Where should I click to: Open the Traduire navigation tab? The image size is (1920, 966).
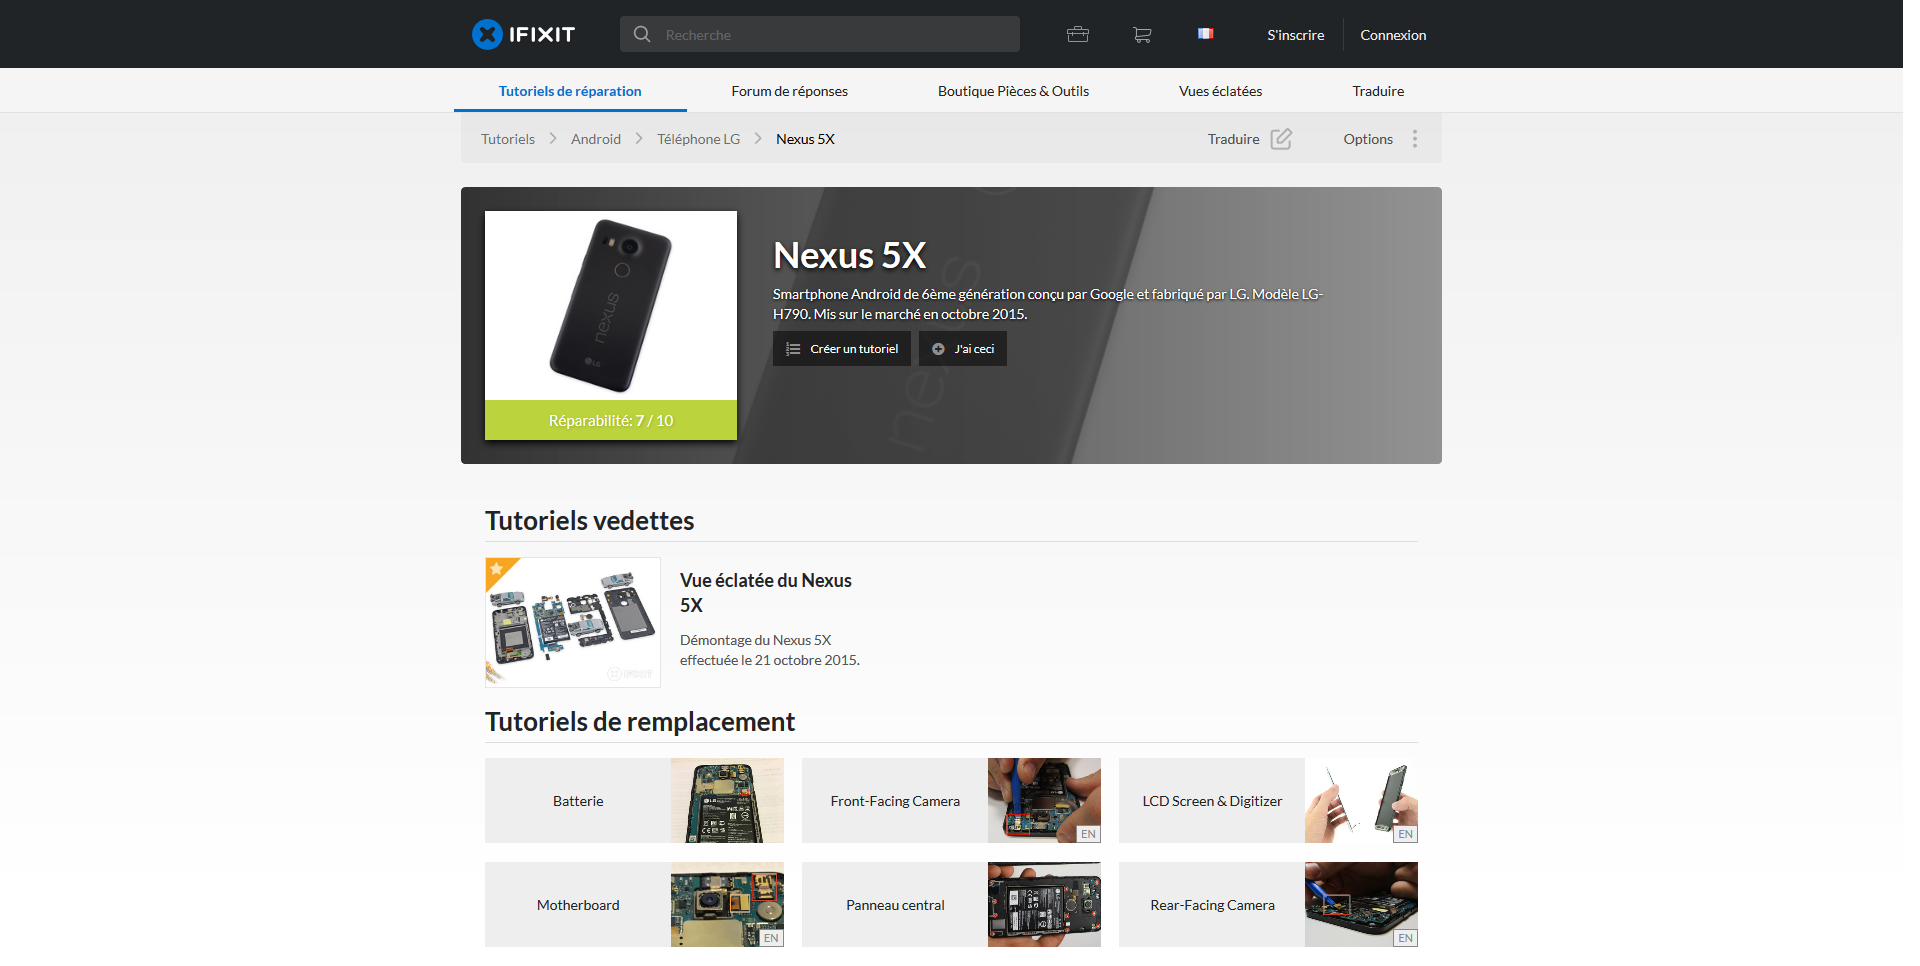(x=1378, y=90)
